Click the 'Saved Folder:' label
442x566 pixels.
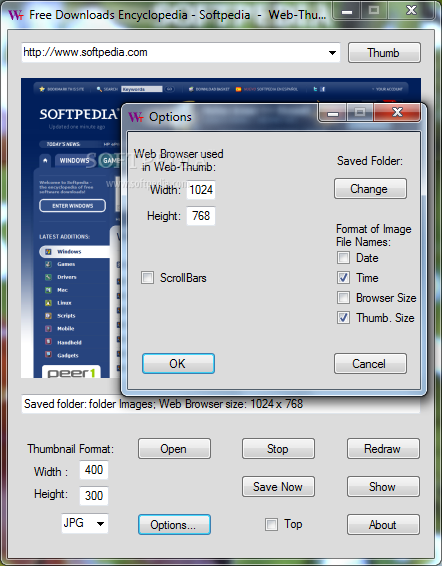click(370, 161)
